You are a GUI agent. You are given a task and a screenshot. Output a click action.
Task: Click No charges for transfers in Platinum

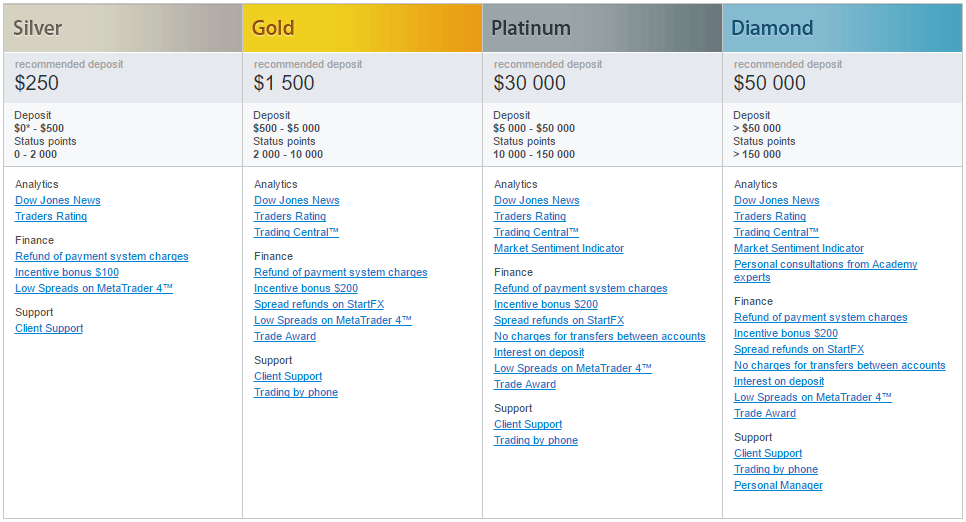click(x=599, y=336)
